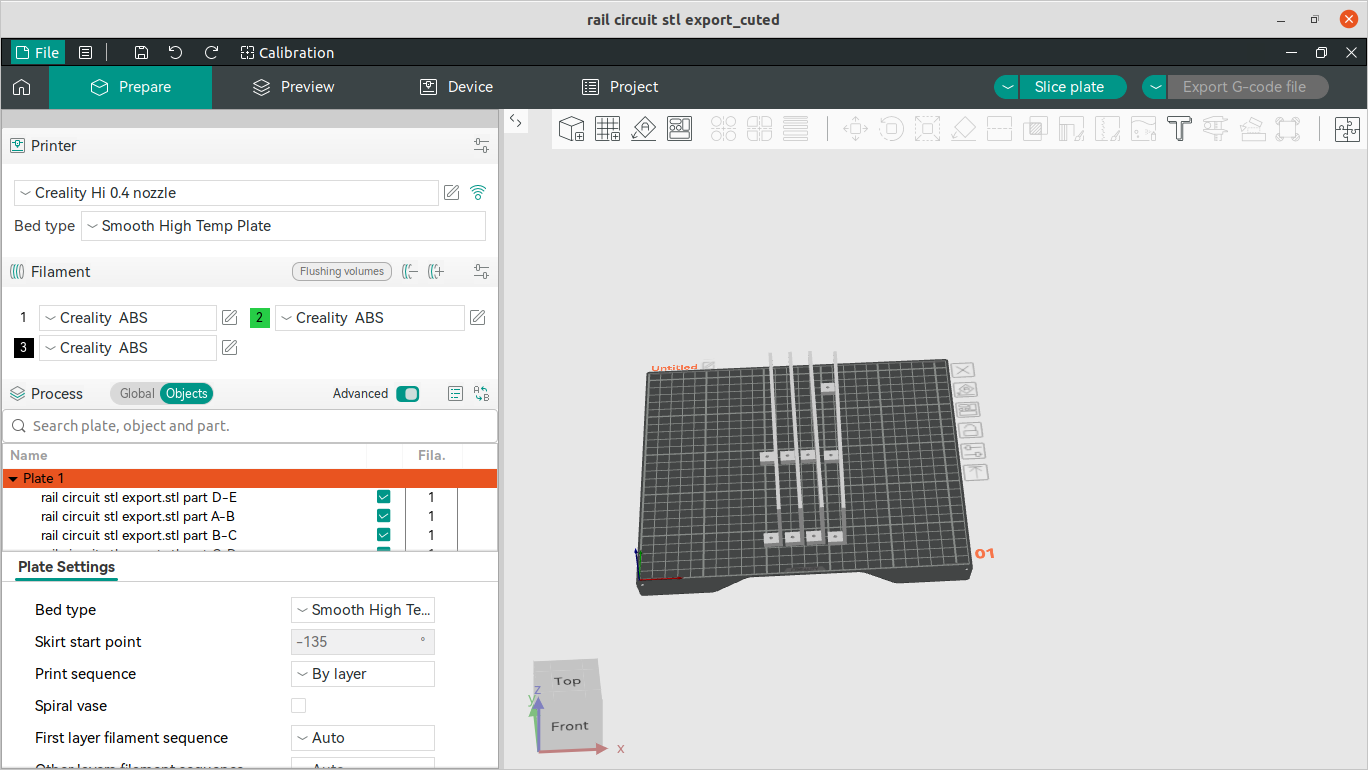Click the printer Wi-Fi connection icon
1368x770 pixels.
point(478,193)
